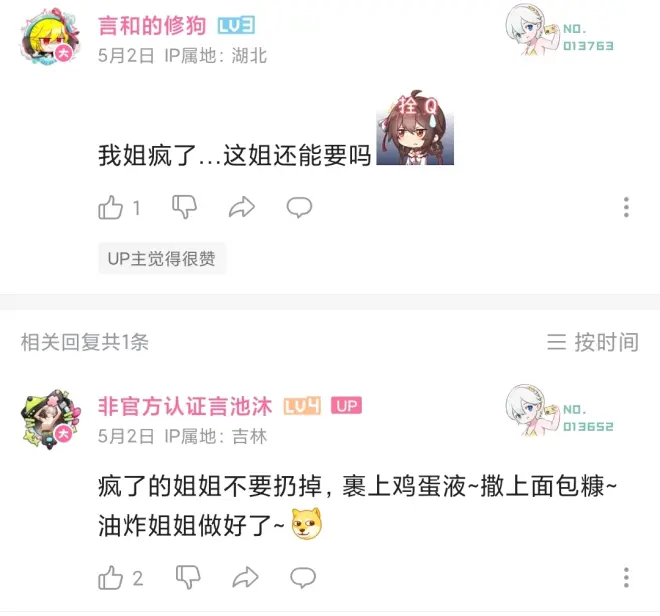Screen dimensions: 660x616
Task: Reply to 非官方认证言池沐 via bubble icon
Action: coord(303,578)
